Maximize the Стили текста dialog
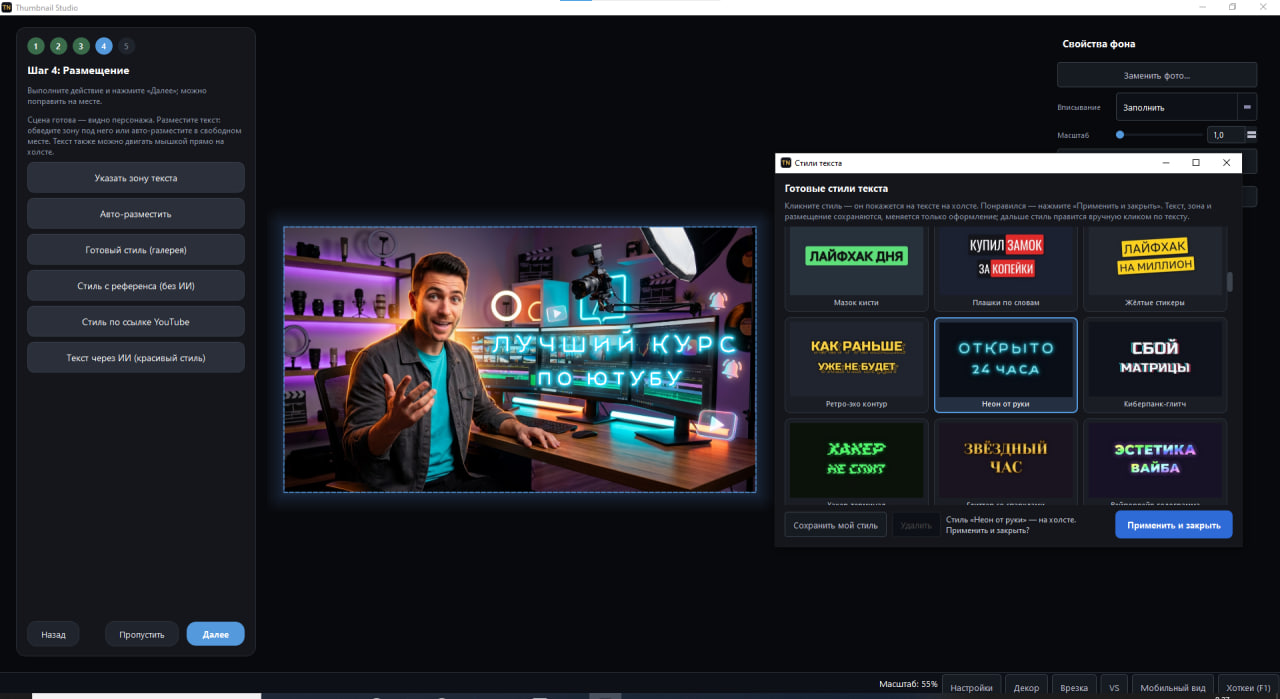The width and height of the screenshot is (1280, 699). (x=1196, y=162)
